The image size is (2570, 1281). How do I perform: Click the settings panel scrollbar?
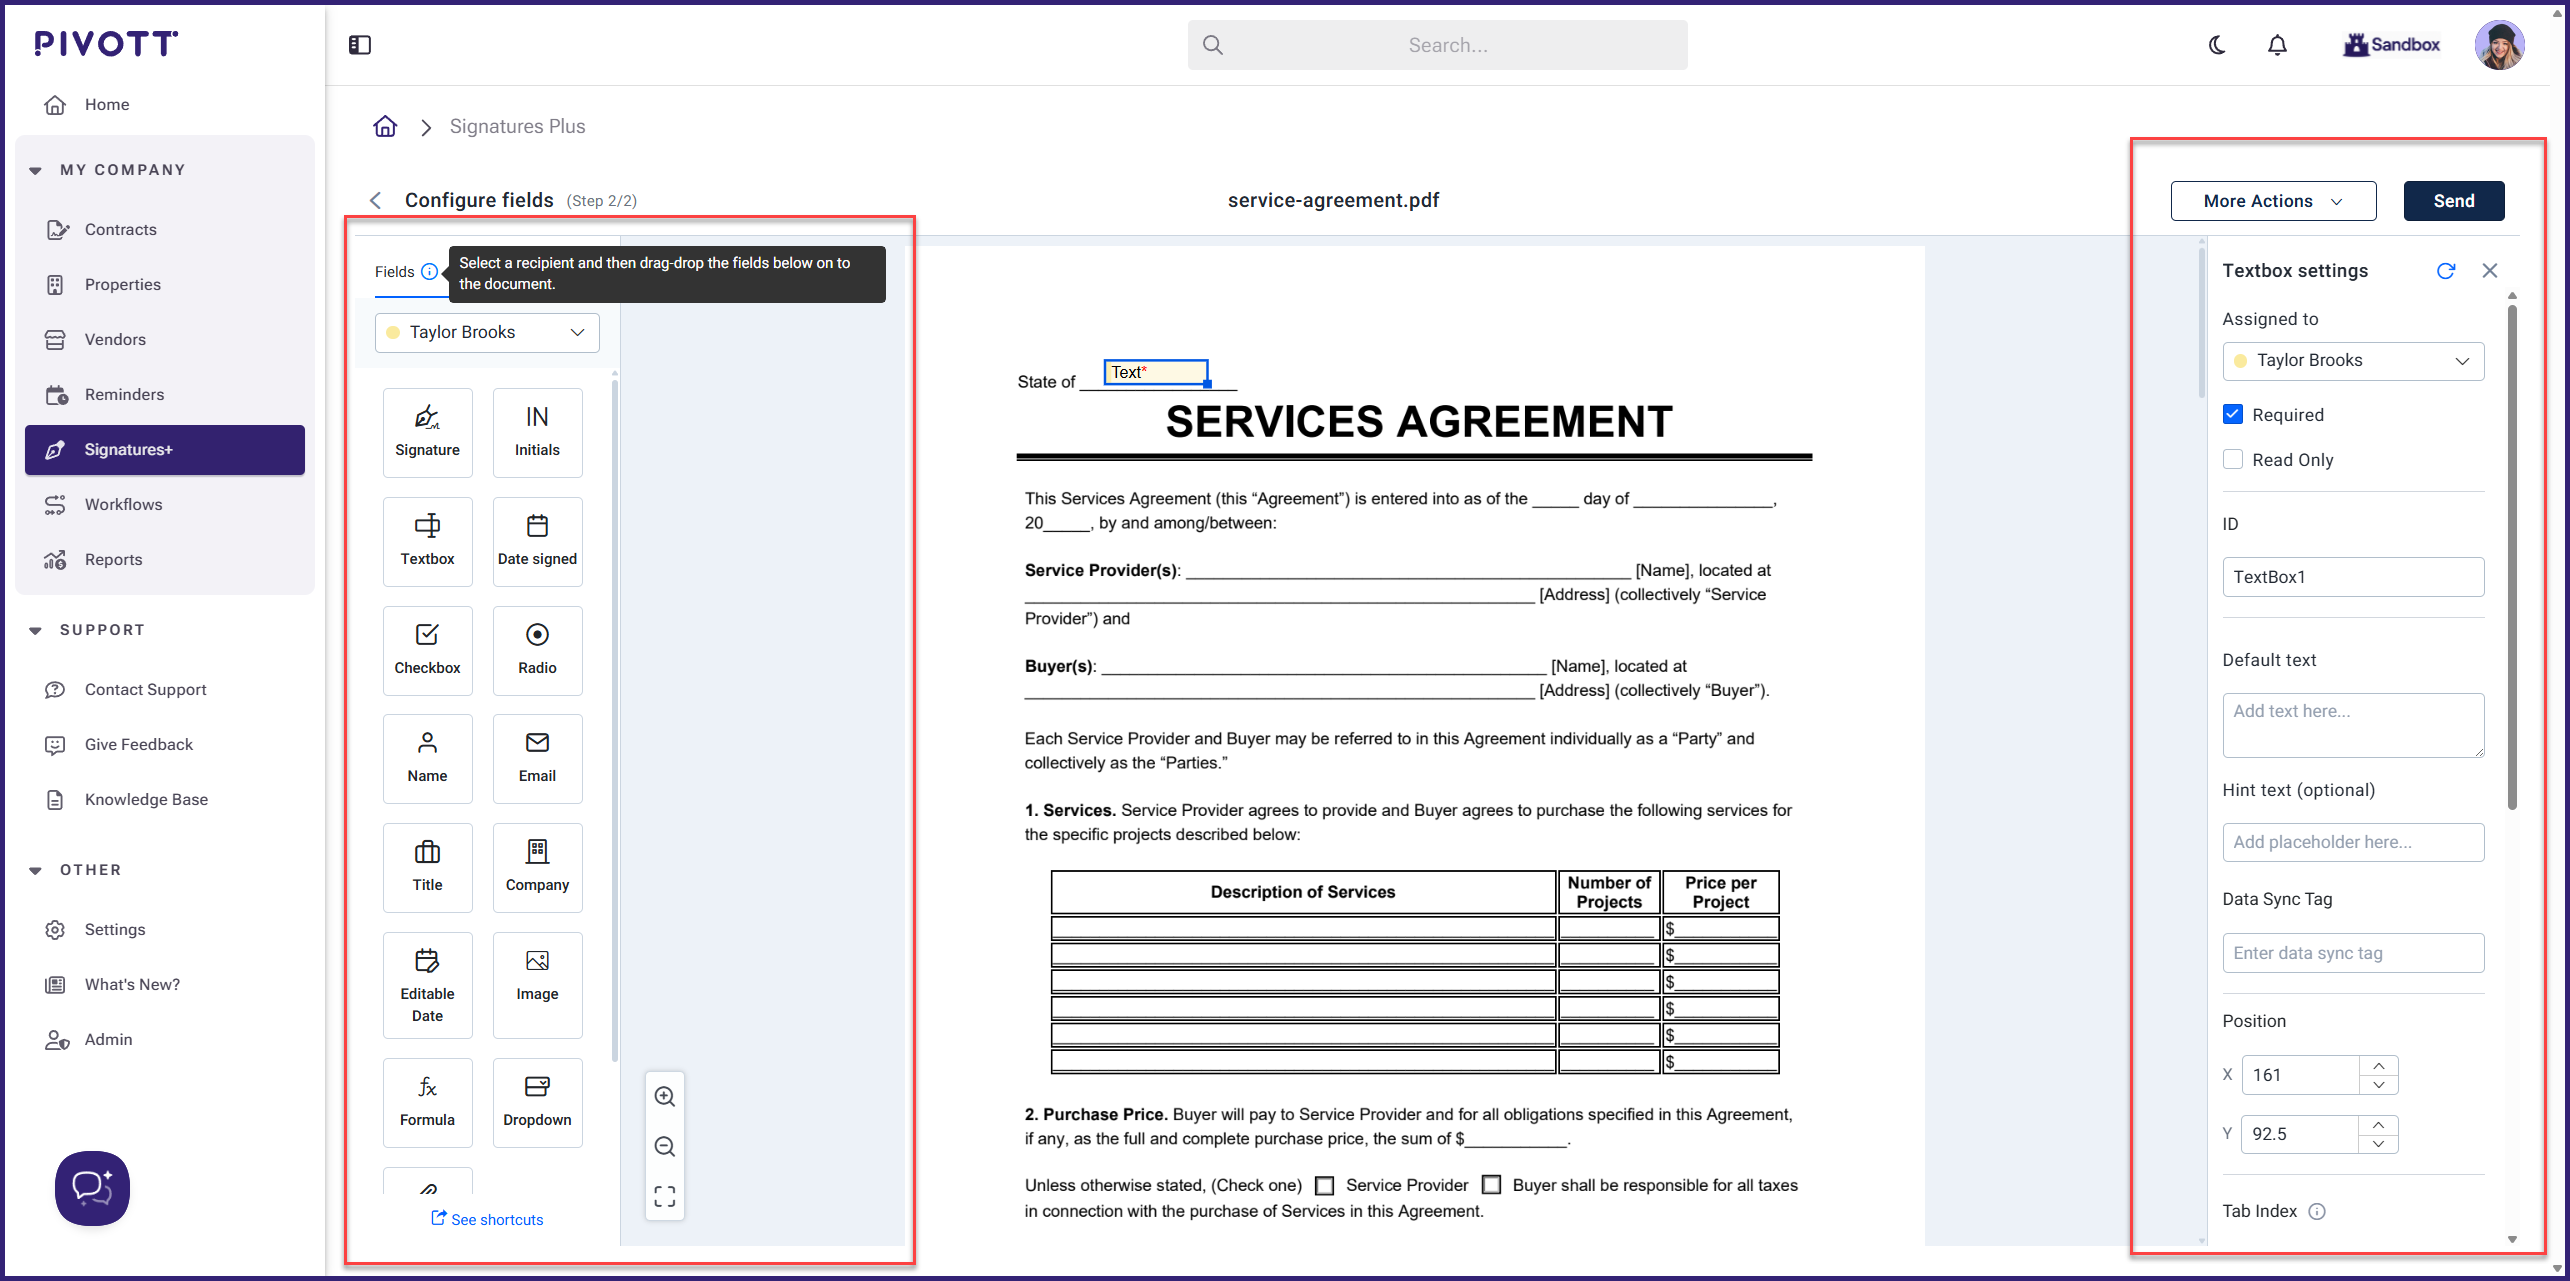click(2512, 555)
